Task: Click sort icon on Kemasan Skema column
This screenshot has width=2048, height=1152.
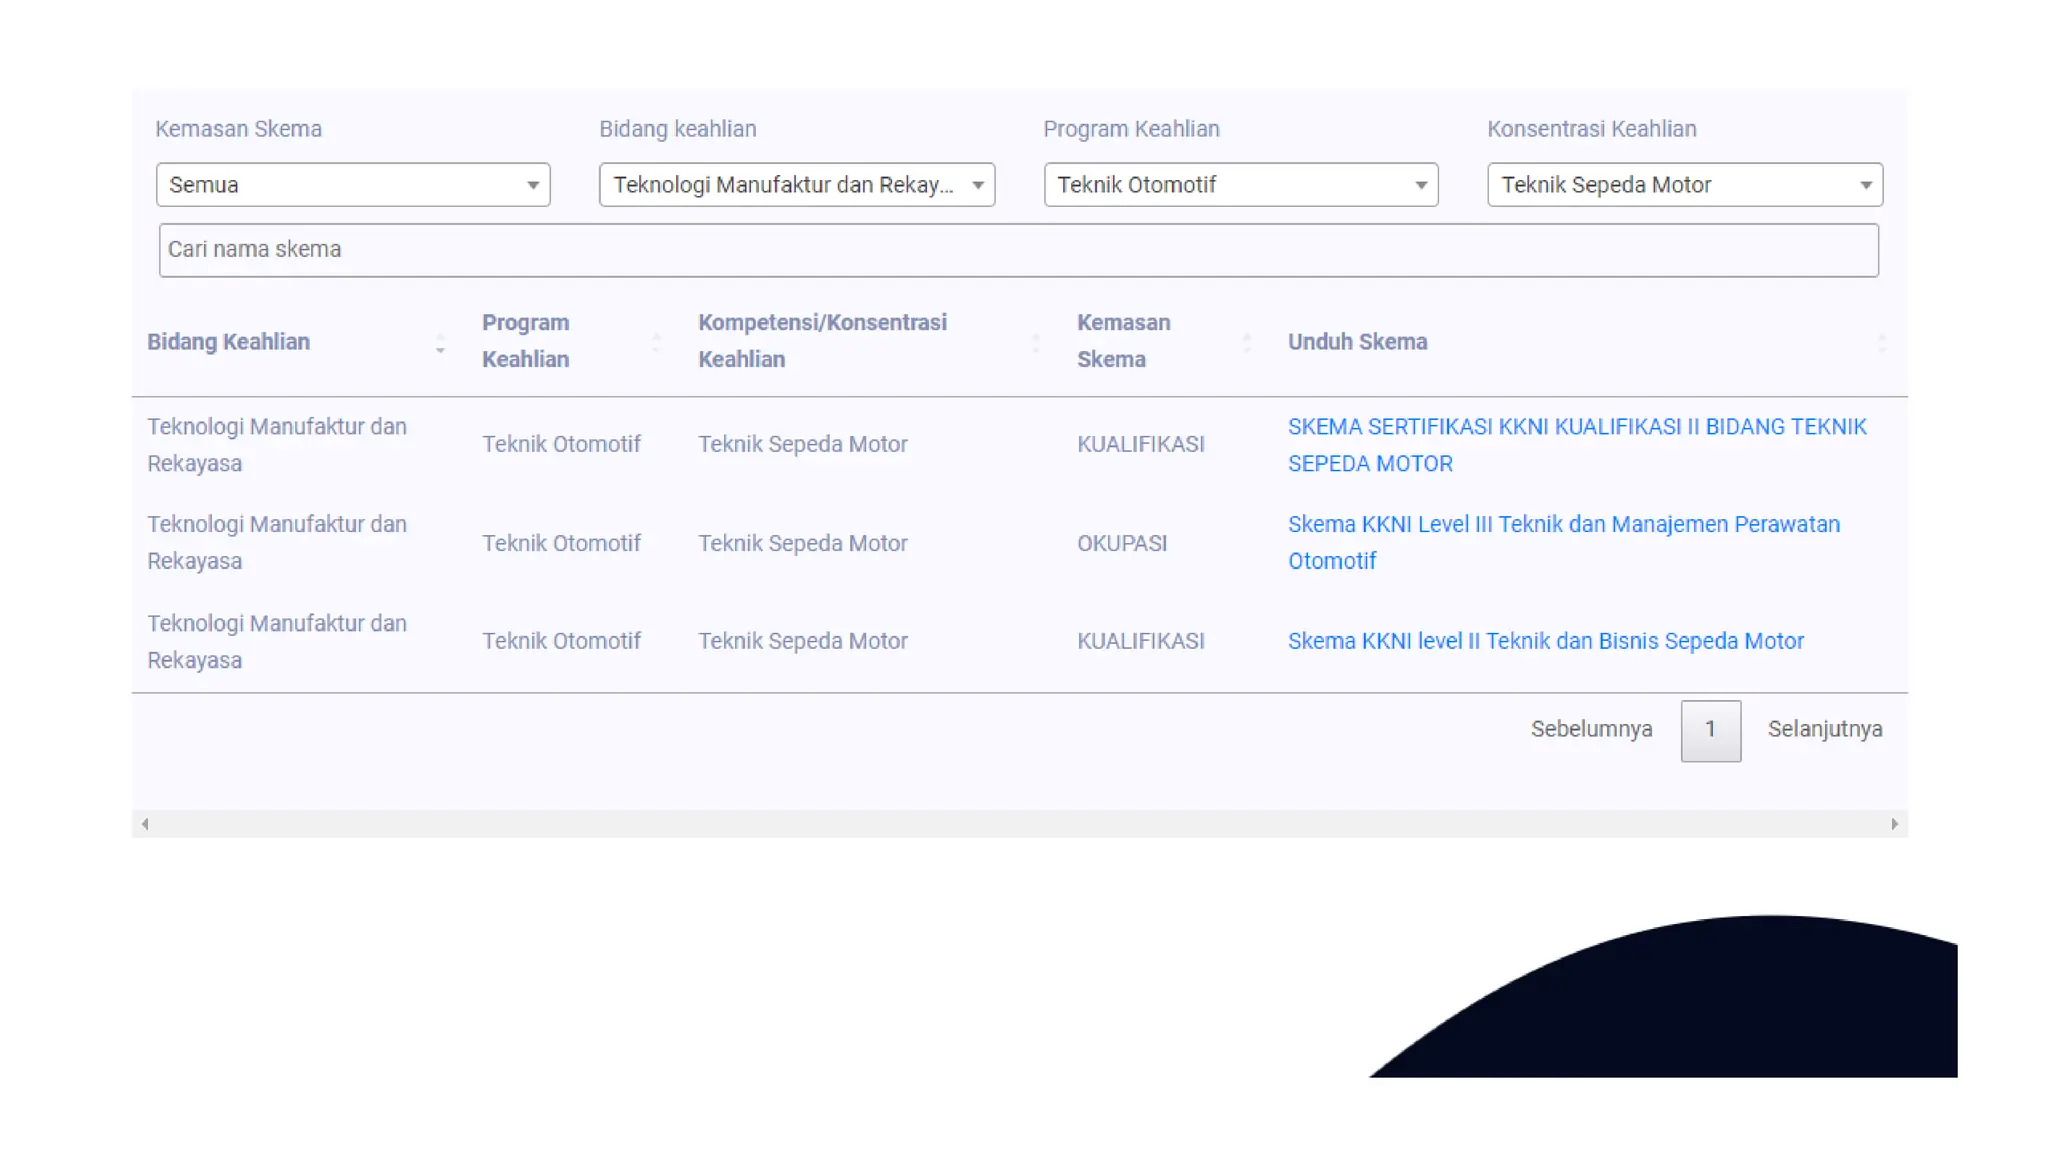Action: [x=1246, y=342]
